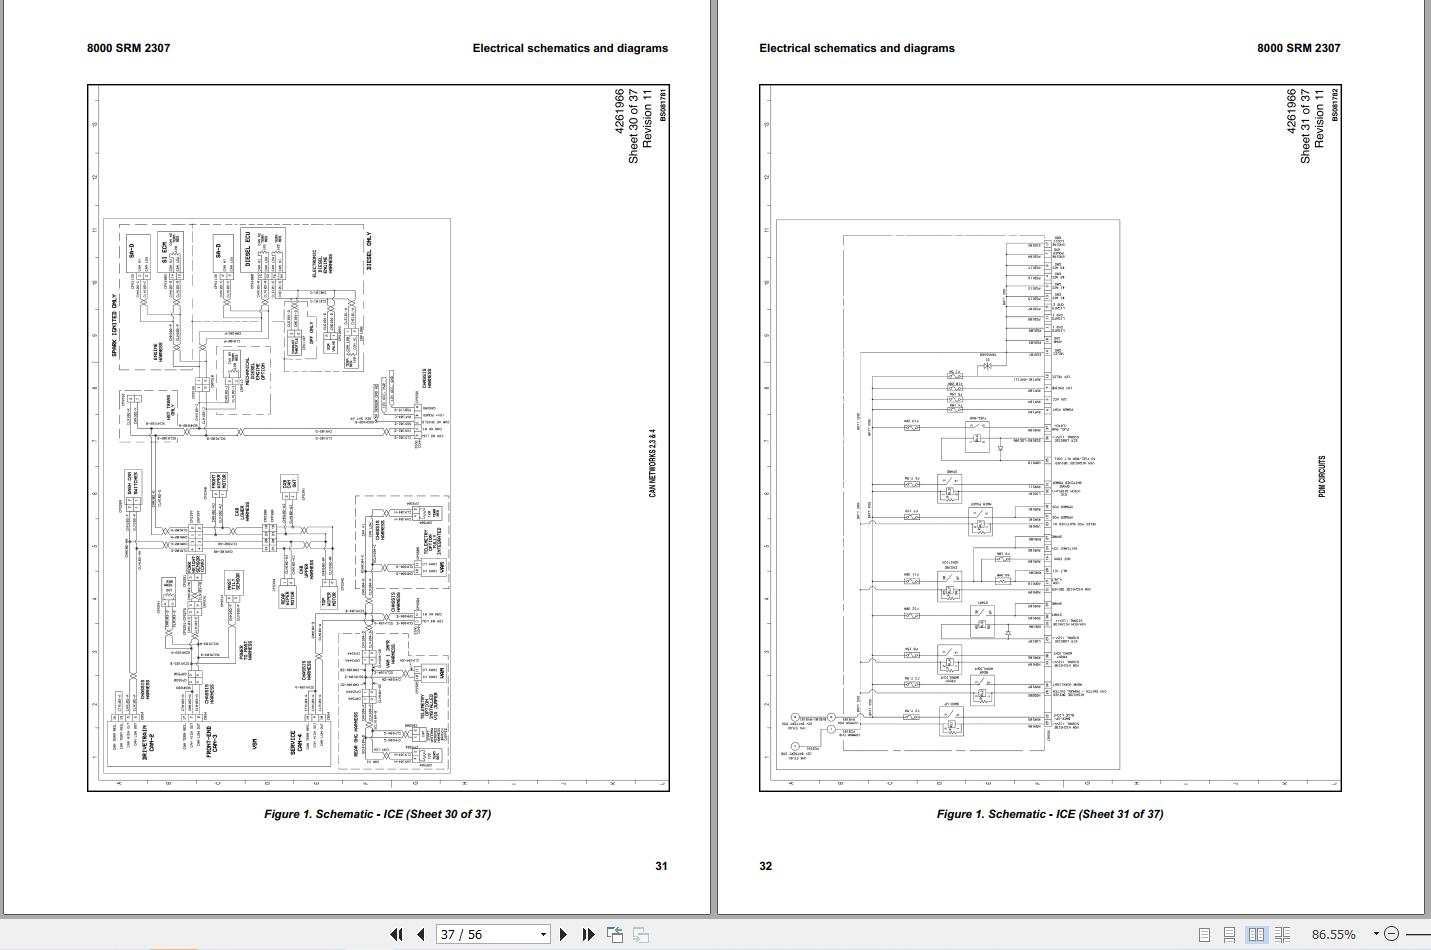Click page number 31 on left page
1431x950 pixels.
coord(661,866)
